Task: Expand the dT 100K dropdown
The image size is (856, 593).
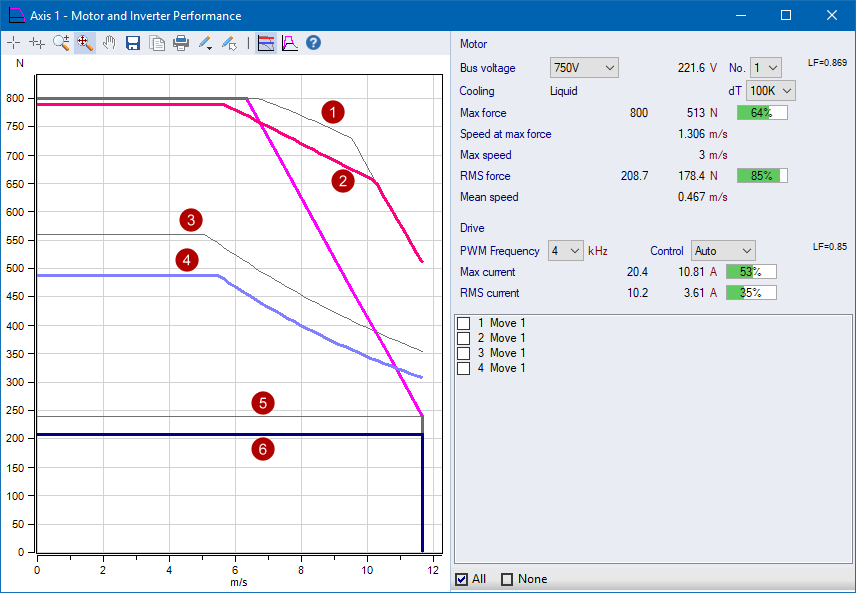Action: 771,91
